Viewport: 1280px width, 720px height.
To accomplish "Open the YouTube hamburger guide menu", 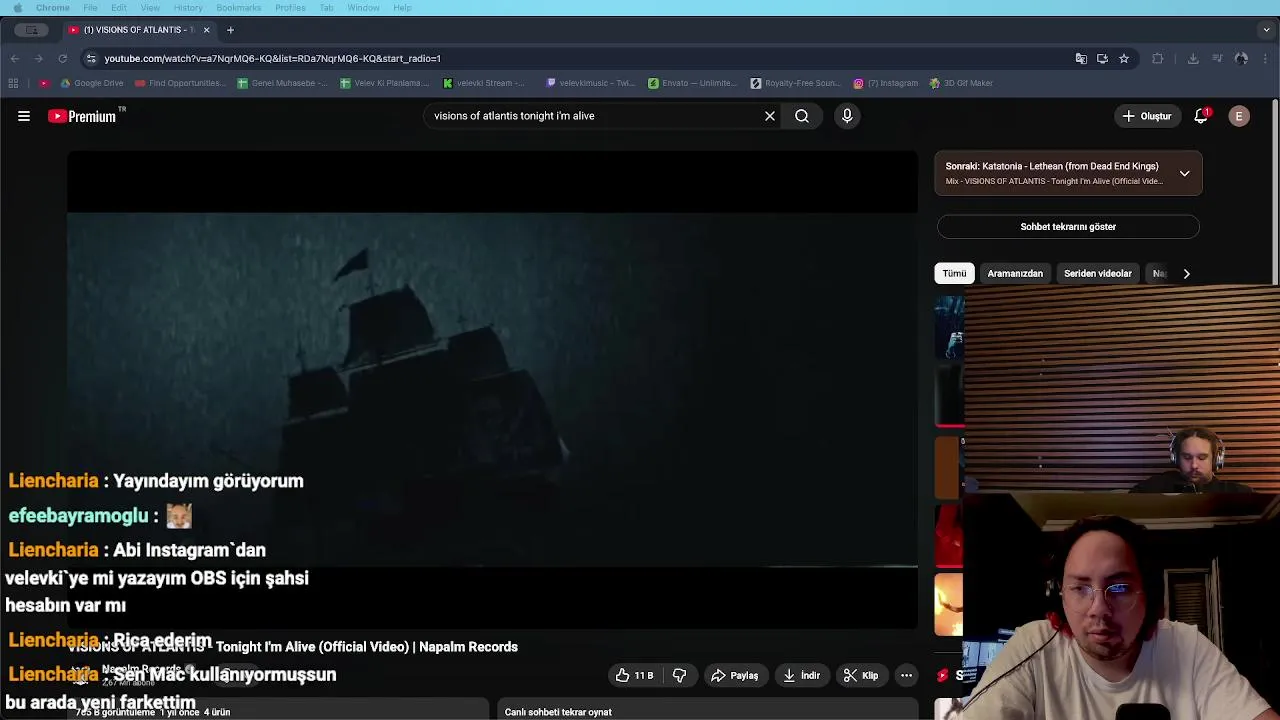I will [24, 116].
